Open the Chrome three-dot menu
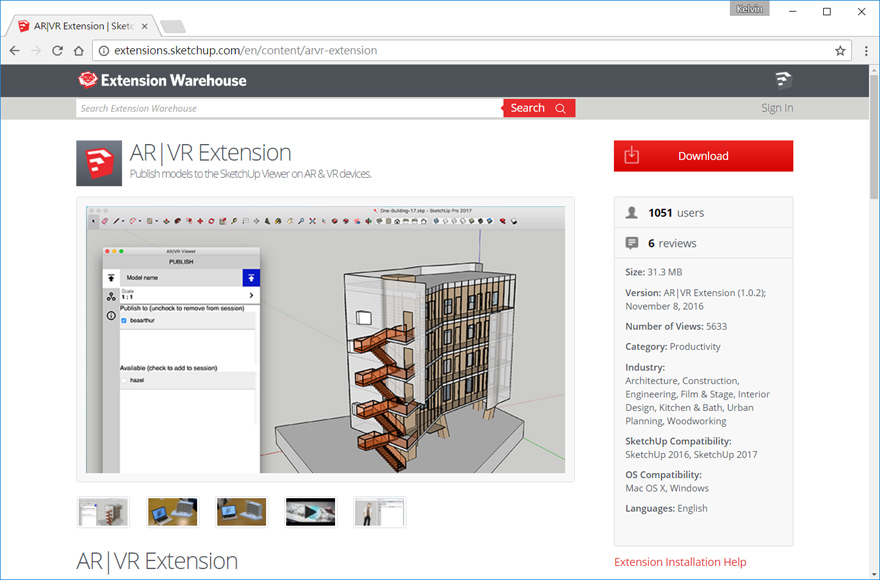Image resolution: width=880 pixels, height=580 pixels. 866,51
